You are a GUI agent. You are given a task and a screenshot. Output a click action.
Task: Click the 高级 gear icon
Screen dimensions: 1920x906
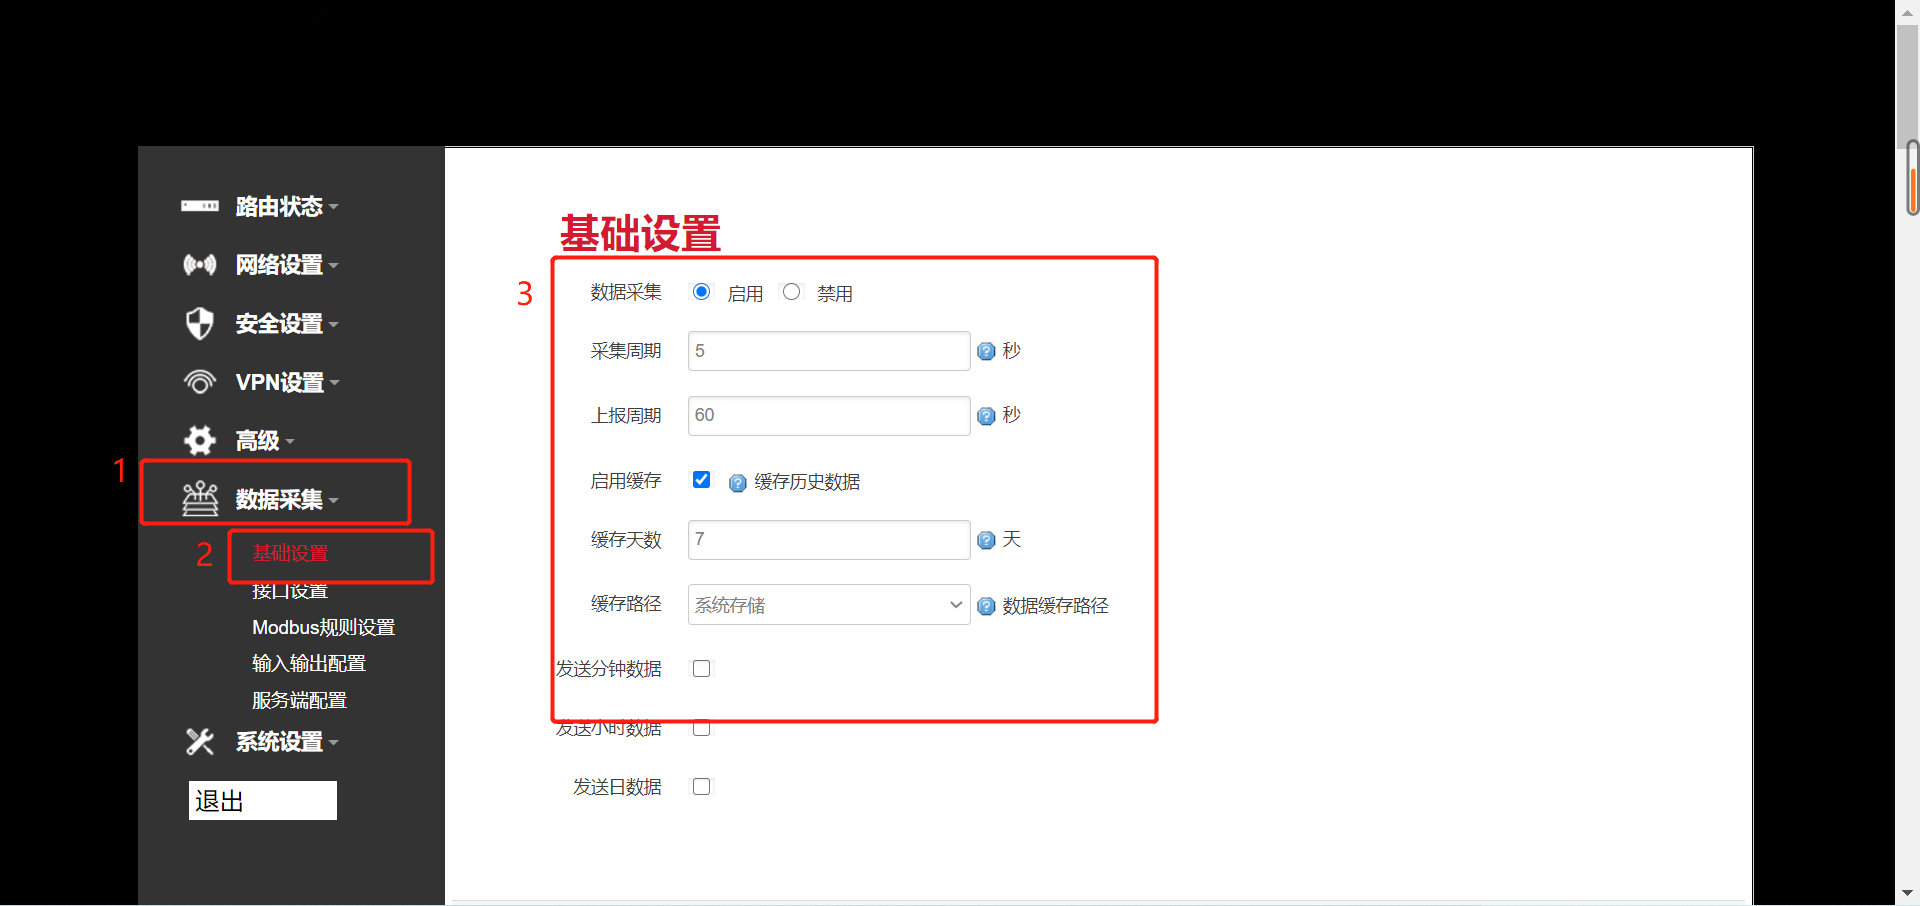(x=200, y=440)
